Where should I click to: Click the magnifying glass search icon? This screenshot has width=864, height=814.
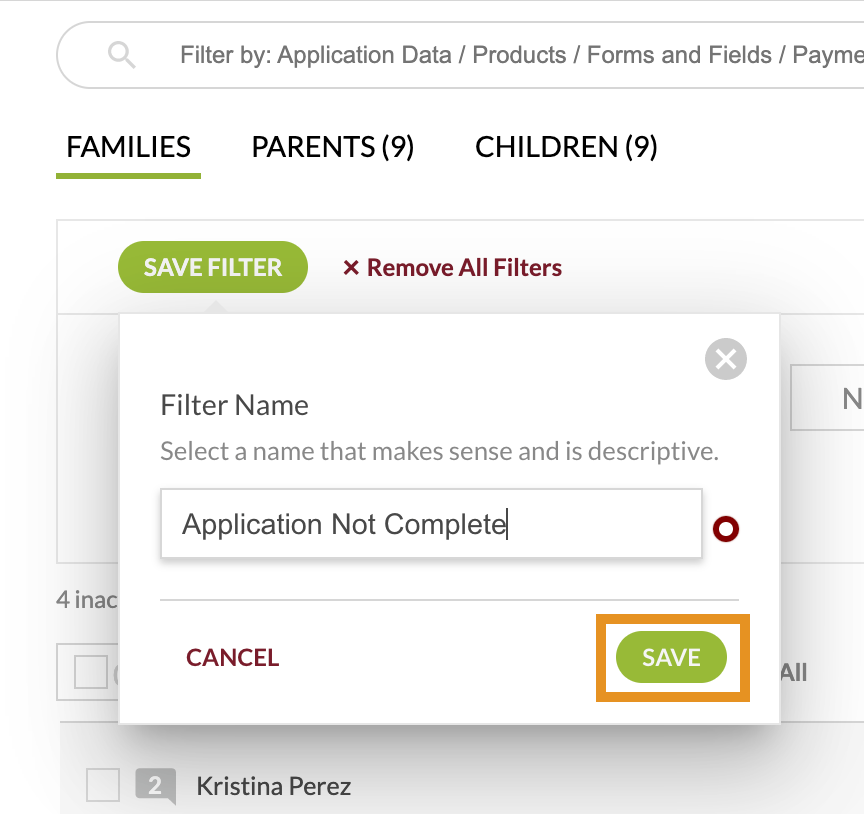click(121, 55)
